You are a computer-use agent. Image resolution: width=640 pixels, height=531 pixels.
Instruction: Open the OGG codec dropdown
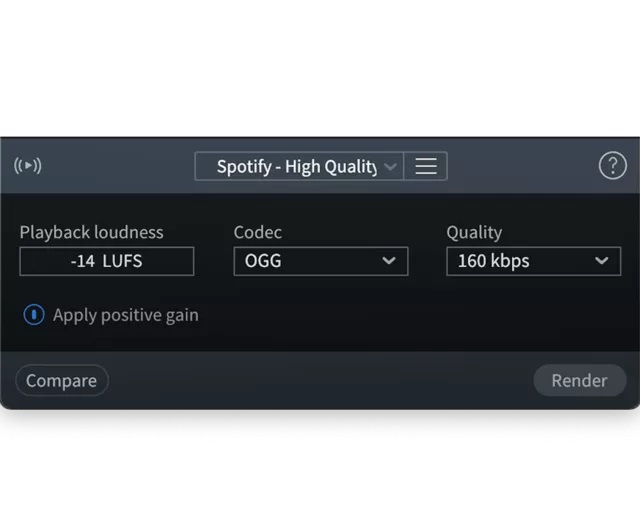[x=321, y=261]
